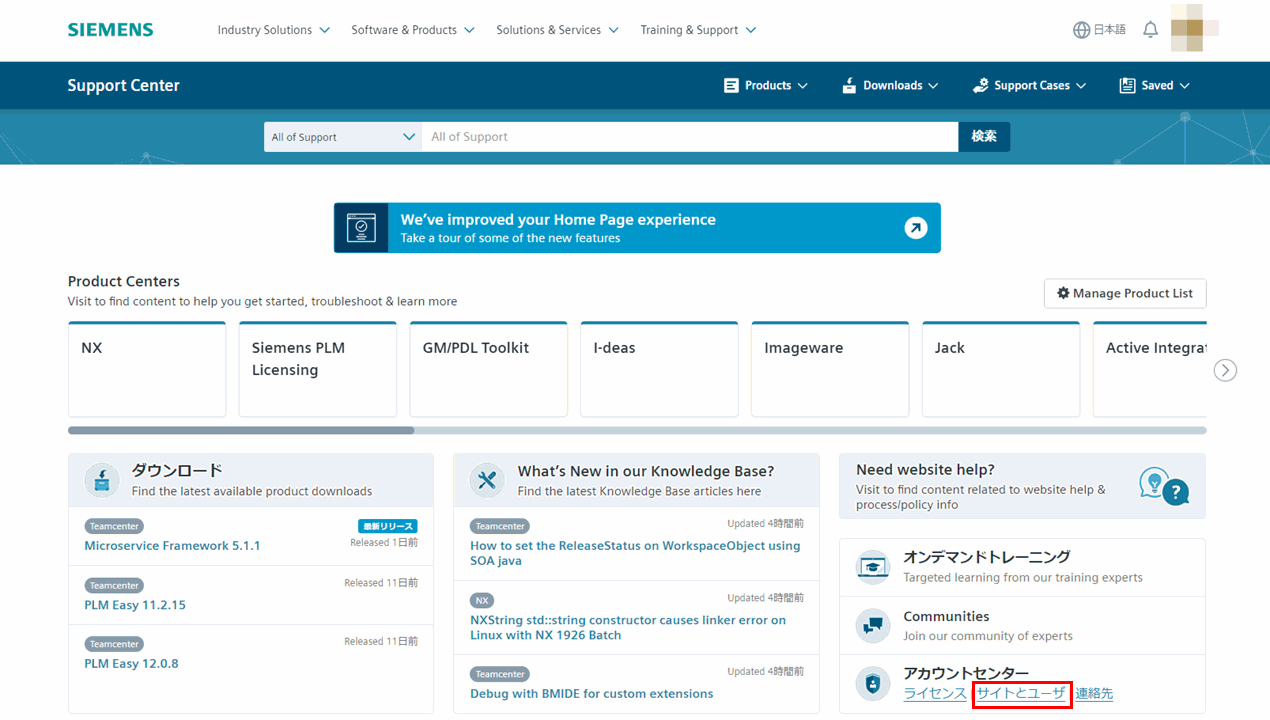Change language via 日本語
Viewport: 1270px width, 720px height.
tap(1109, 30)
